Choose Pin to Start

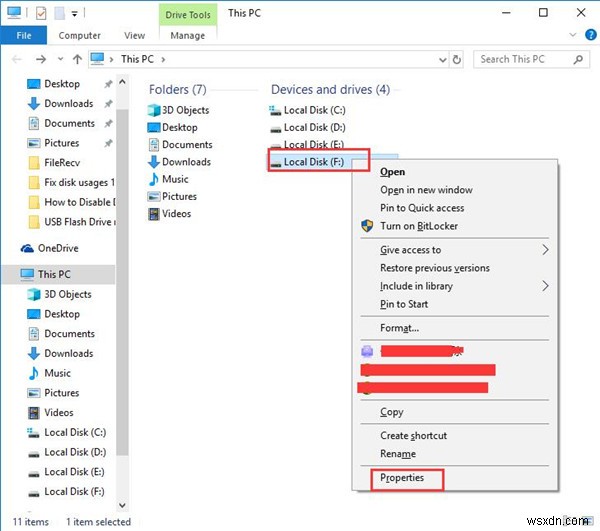coord(404,304)
